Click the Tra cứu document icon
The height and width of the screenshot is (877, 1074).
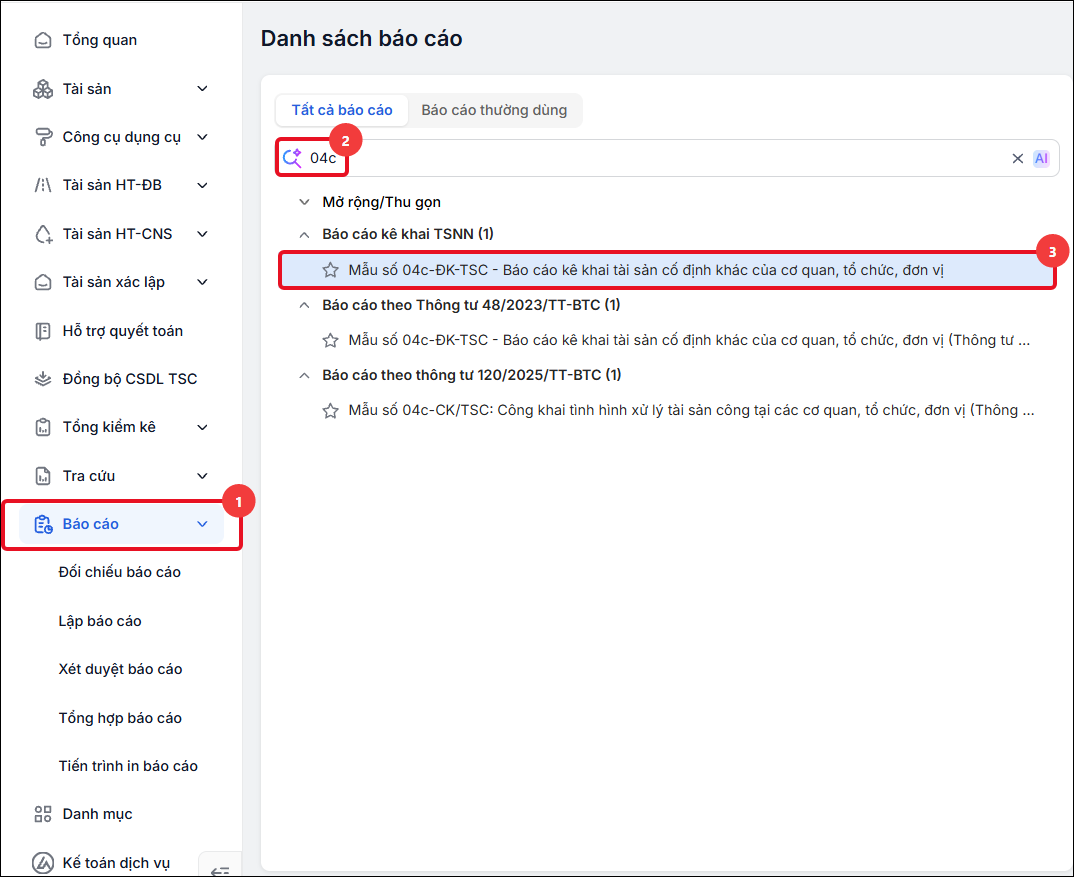click(43, 476)
